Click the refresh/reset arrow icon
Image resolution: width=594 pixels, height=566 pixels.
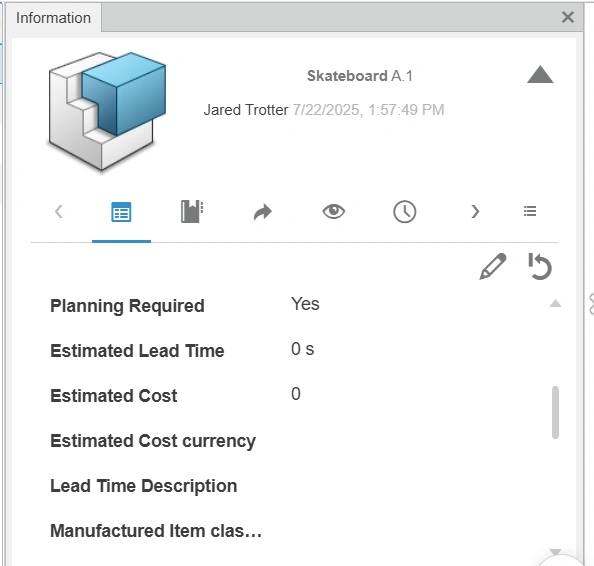click(540, 266)
